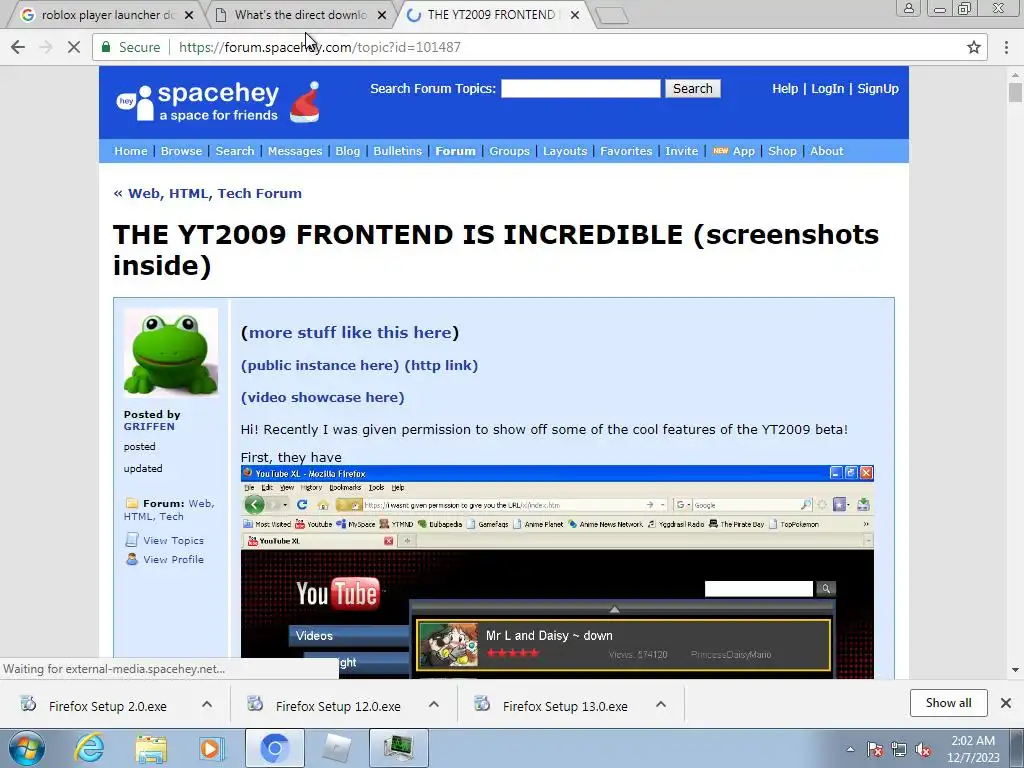This screenshot has width=1024, height=768.
Task: Click the Show all downloads button
Action: pos(948,703)
